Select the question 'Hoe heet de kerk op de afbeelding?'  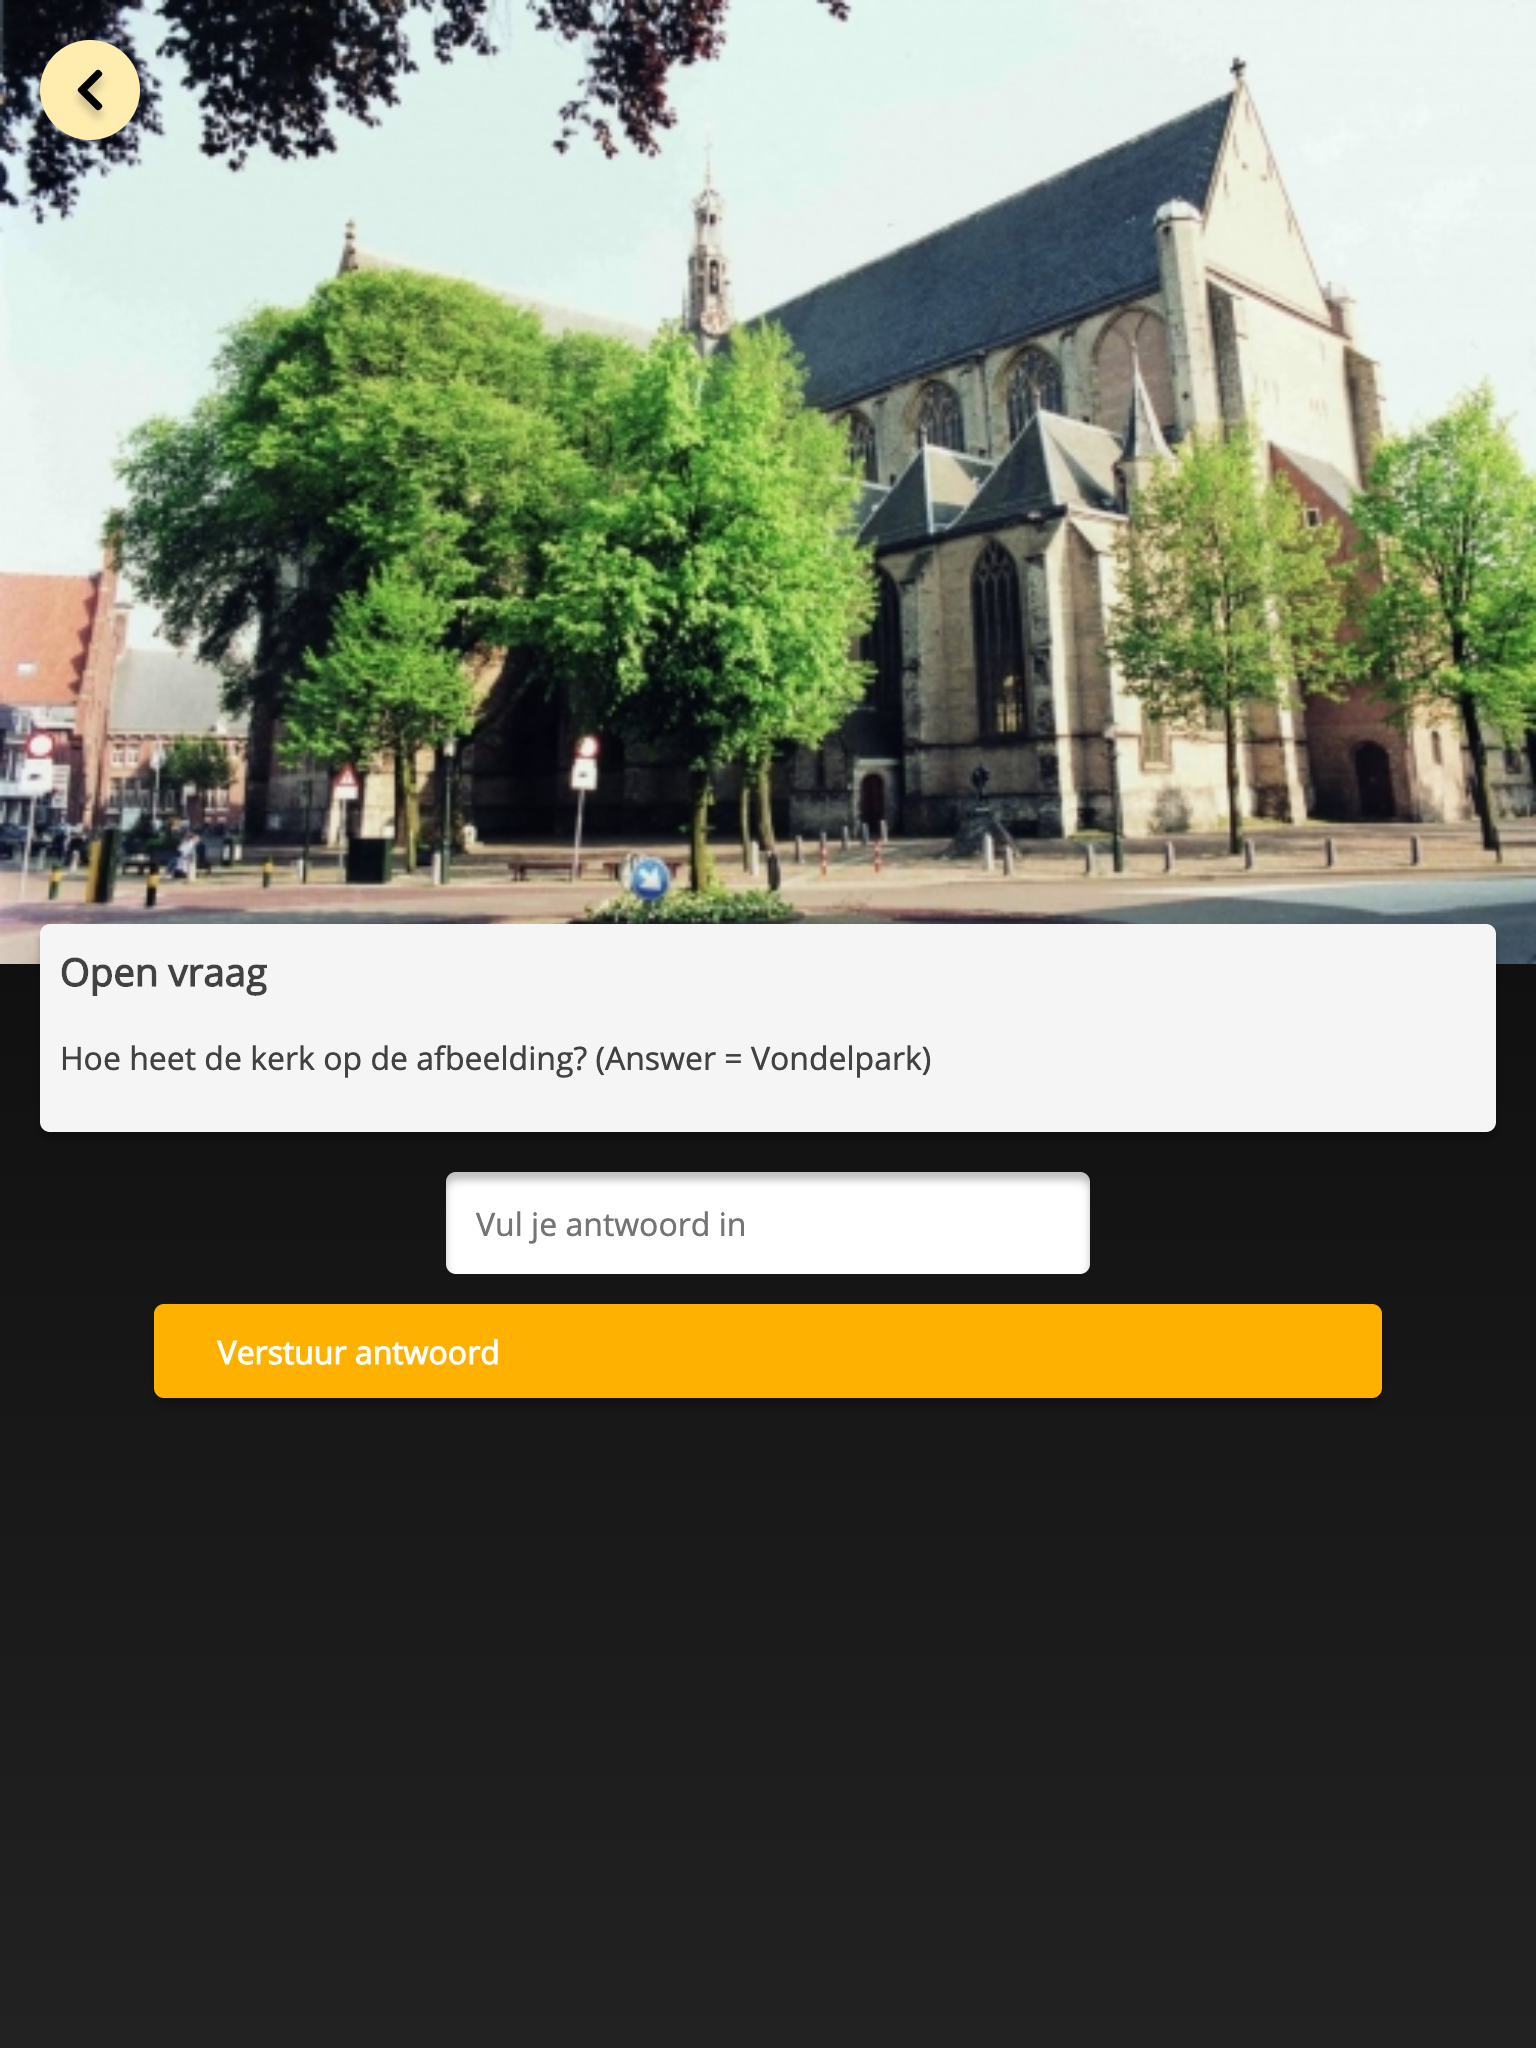click(x=323, y=1059)
